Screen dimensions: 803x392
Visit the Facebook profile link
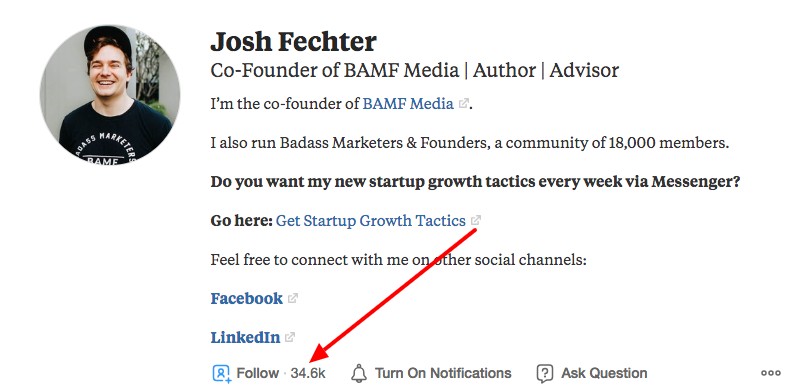(246, 298)
